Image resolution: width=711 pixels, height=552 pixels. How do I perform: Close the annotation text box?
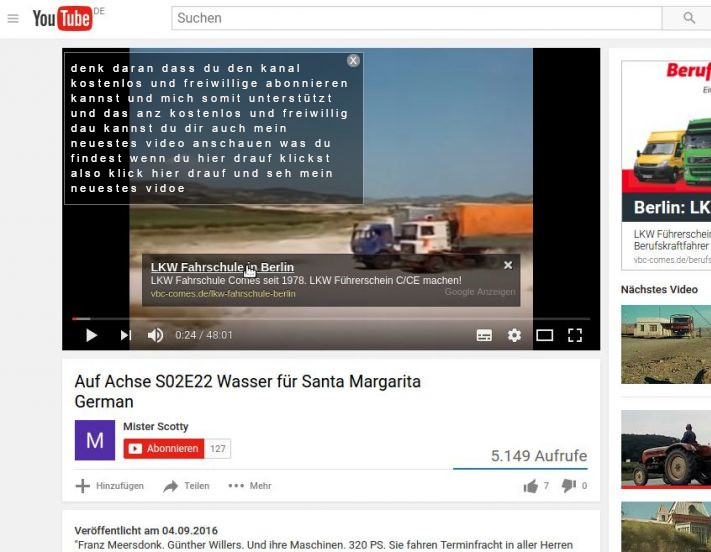point(353,61)
